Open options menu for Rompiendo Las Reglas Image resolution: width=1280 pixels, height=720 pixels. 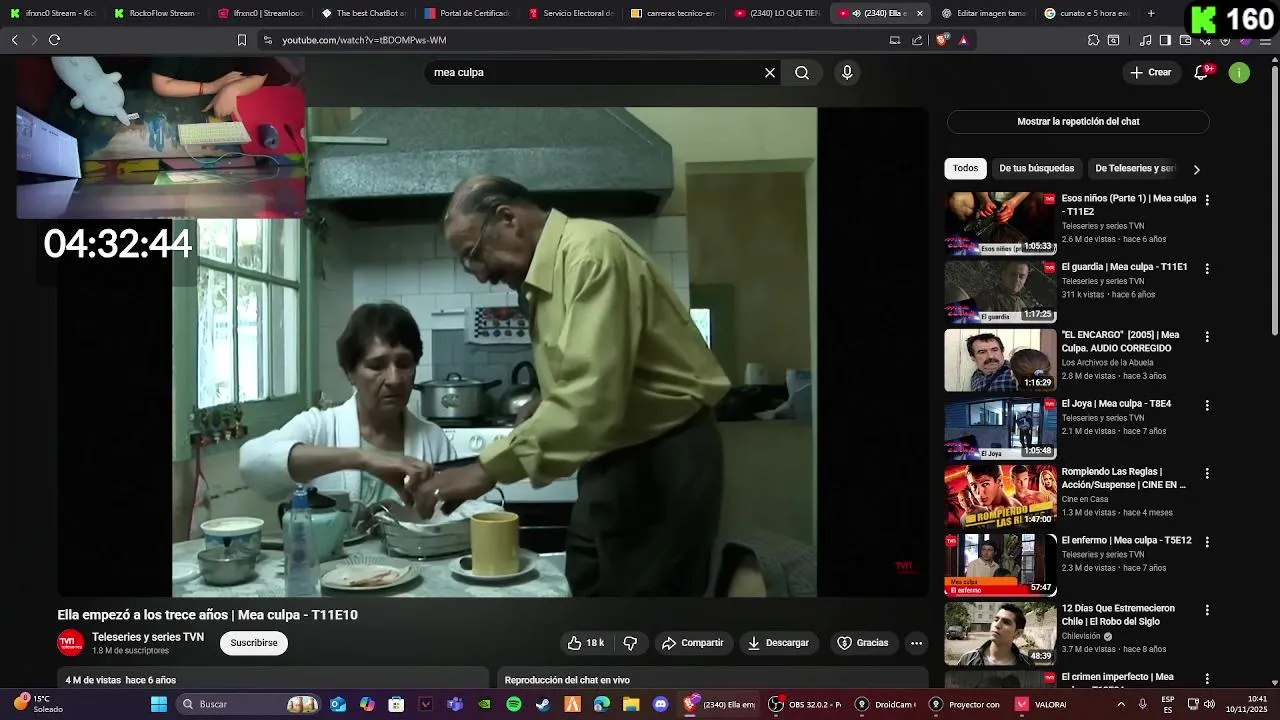(x=1207, y=473)
